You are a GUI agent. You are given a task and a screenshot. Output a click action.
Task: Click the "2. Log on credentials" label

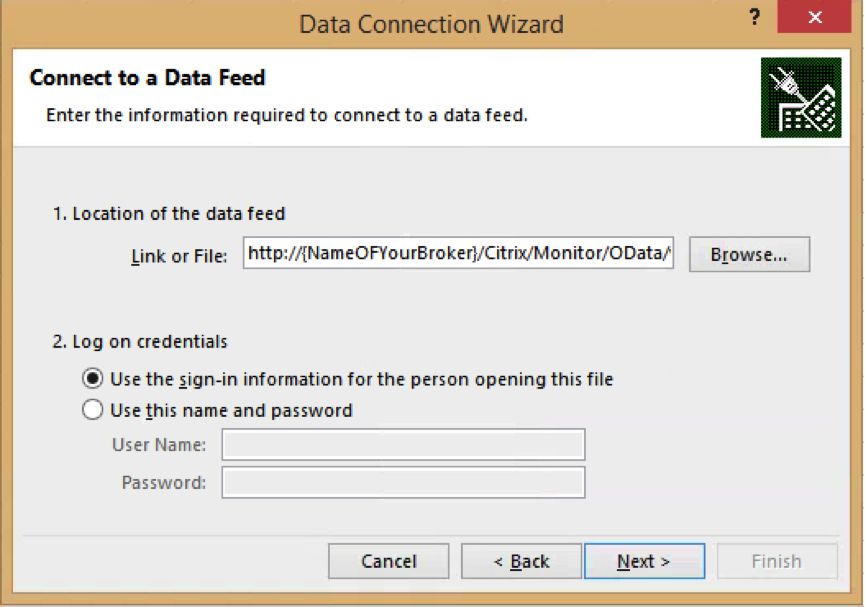tap(139, 342)
